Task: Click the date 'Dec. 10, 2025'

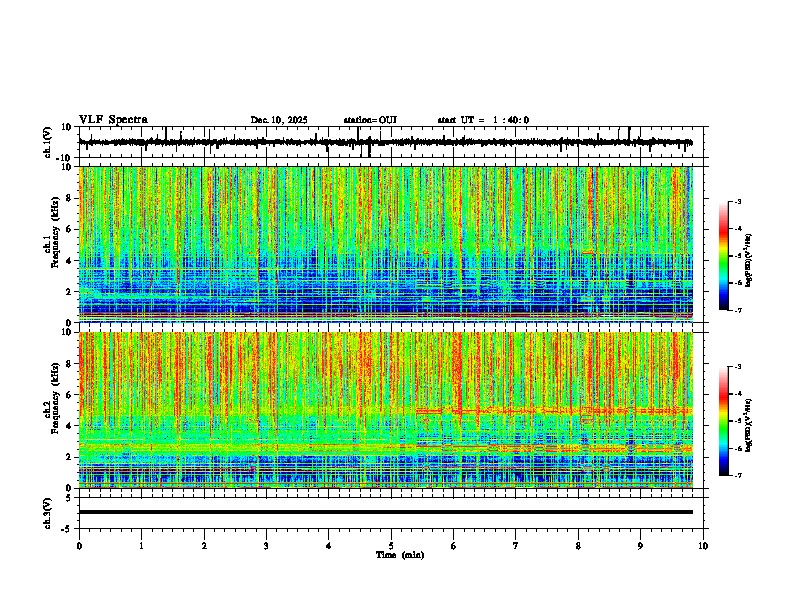Action: click(279, 120)
